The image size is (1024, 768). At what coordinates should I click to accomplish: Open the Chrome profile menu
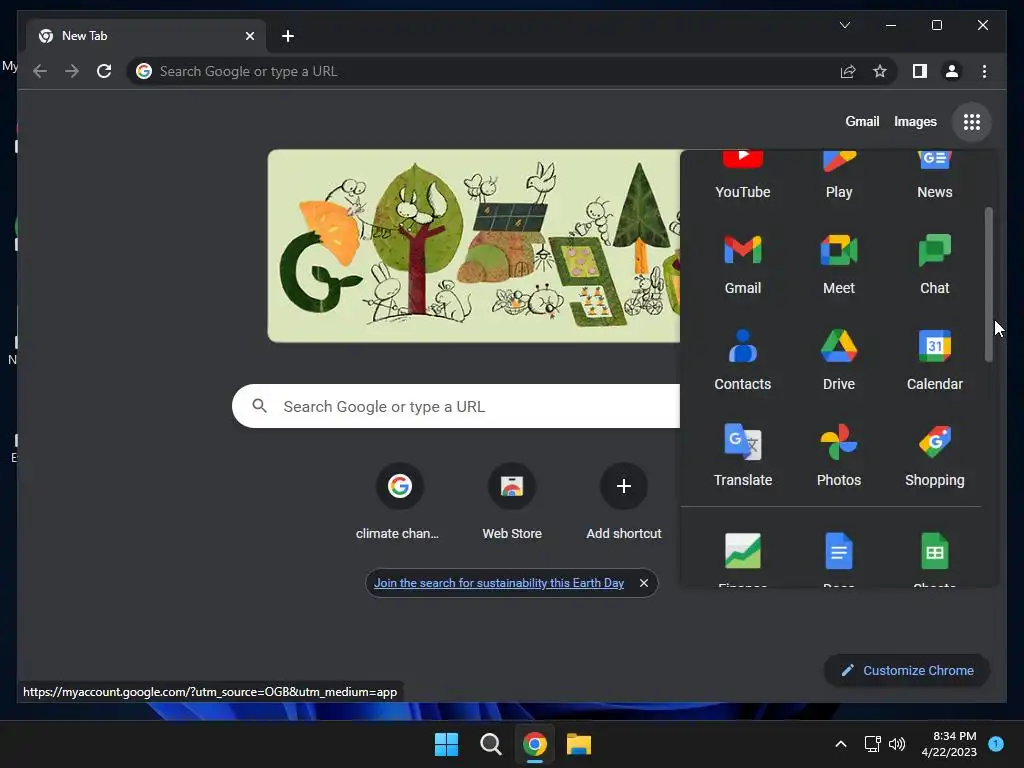(952, 71)
